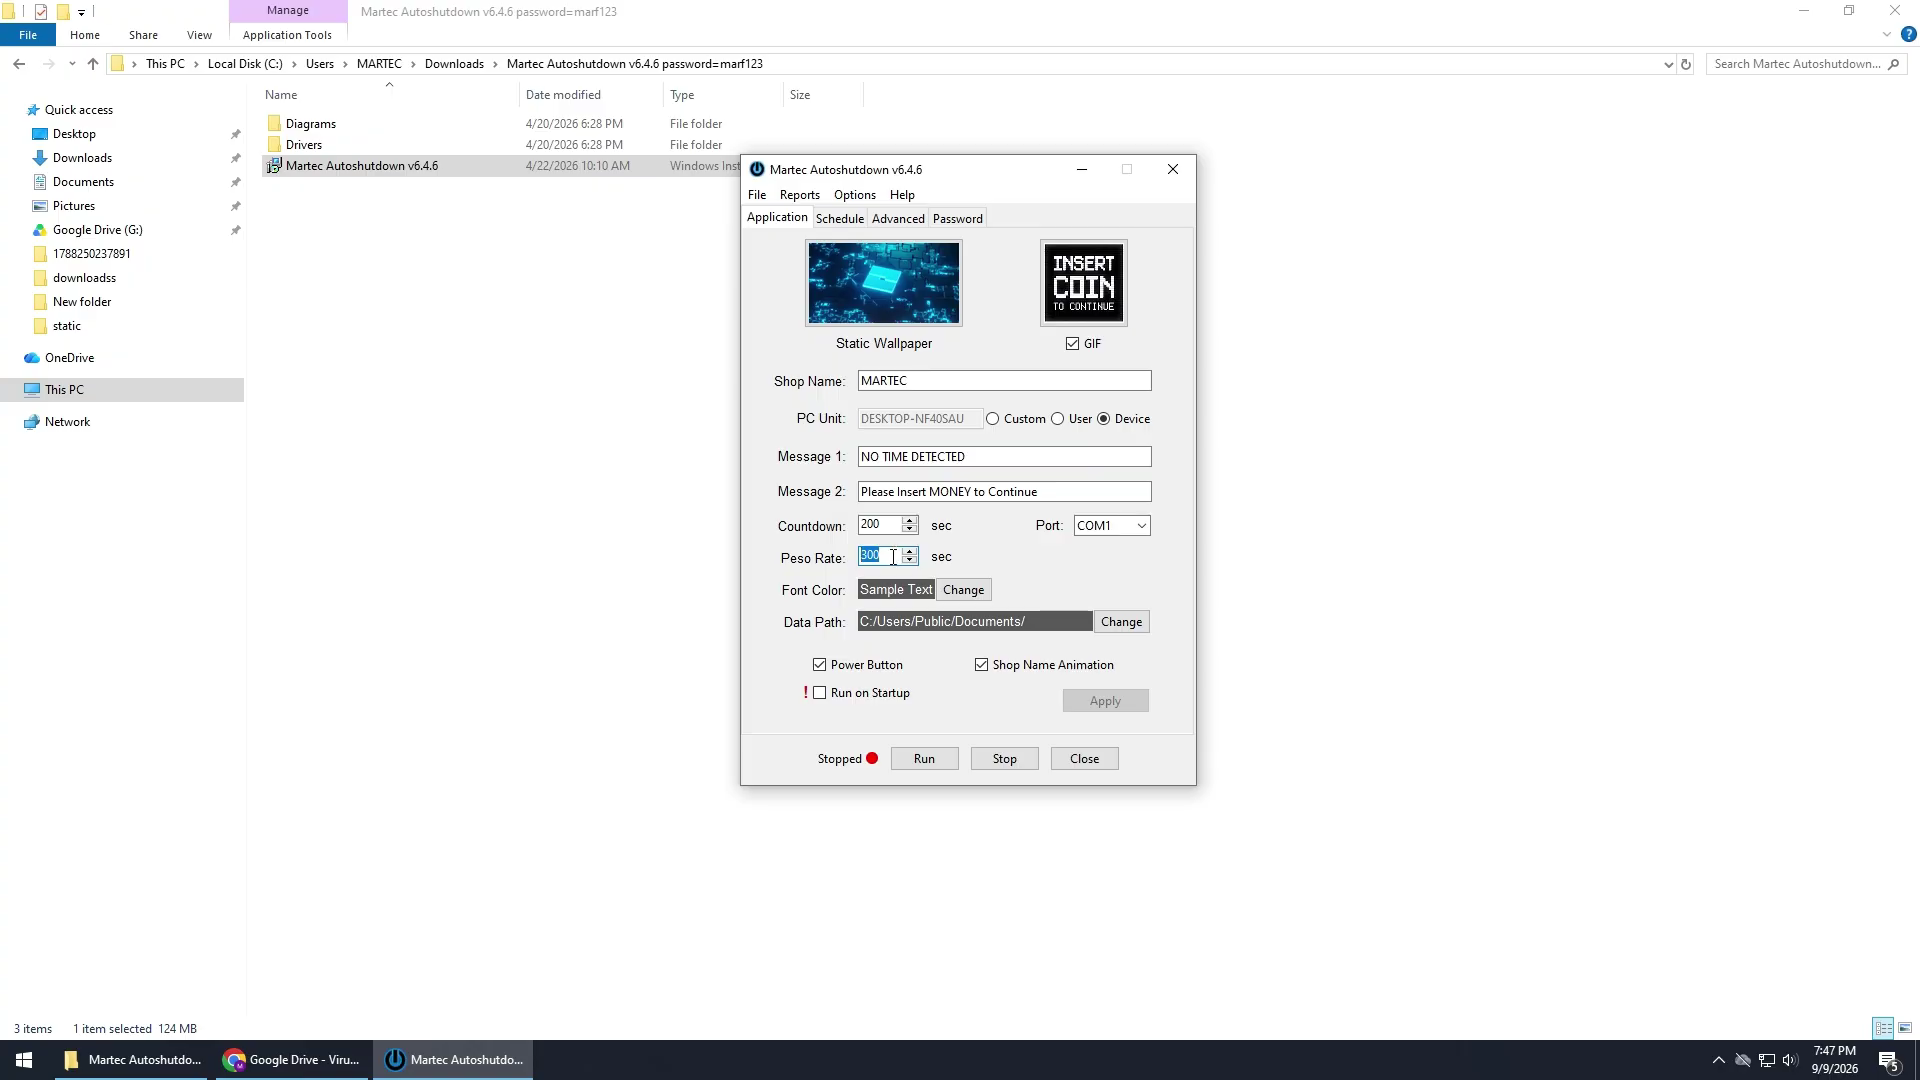Screen dimensions: 1920x1080
Task: Click the Windows Start button
Action: 24,1060
